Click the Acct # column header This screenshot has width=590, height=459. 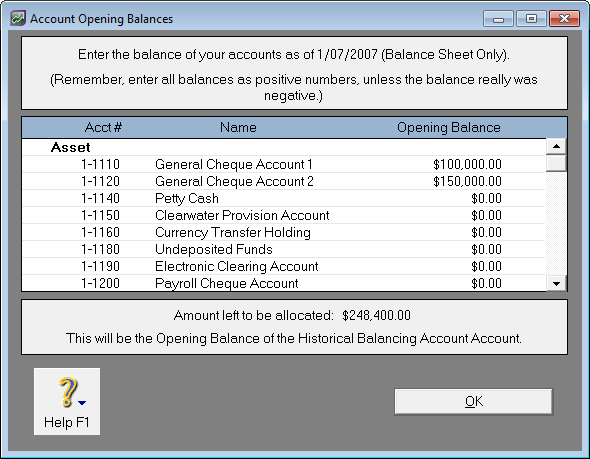(103, 128)
